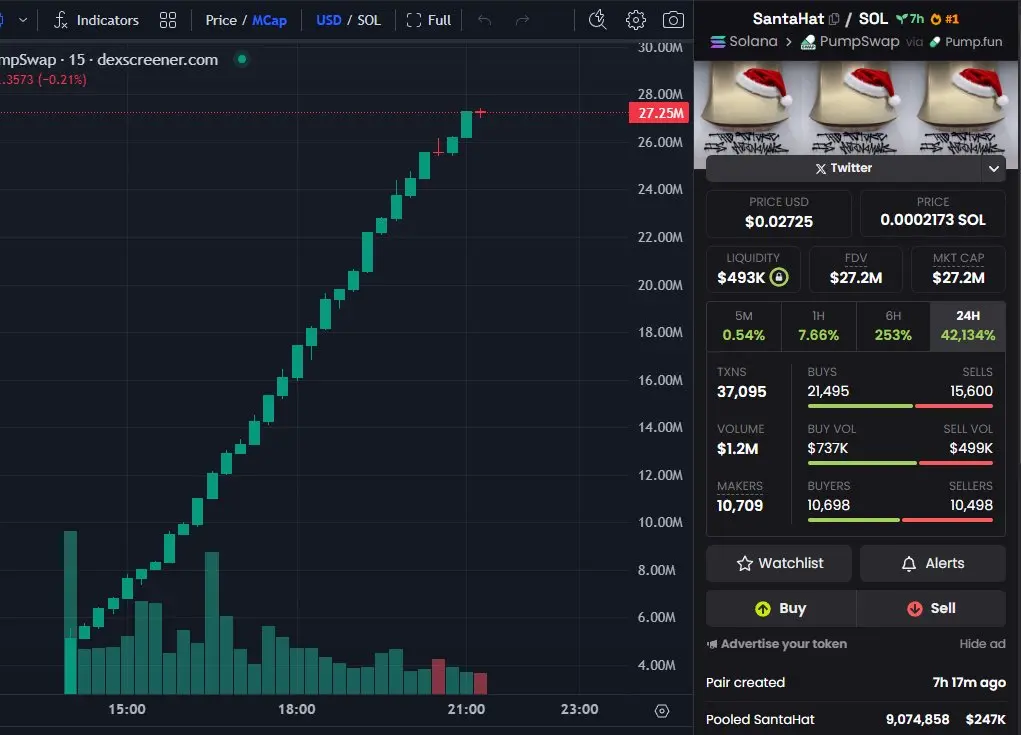Click the TXNS 37,095 value
Screen dimensions: 1021x735
click(x=742, y=391)
